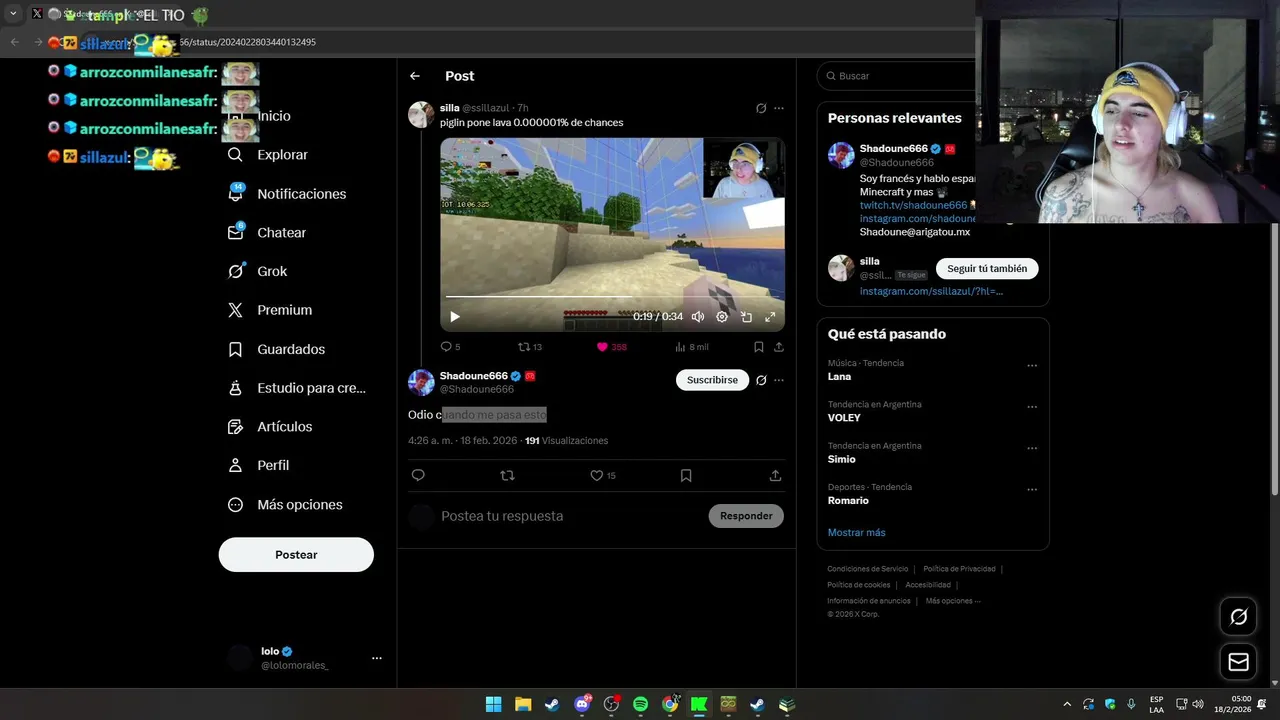Open Spotify from taskbar
The image size is (1280, 720).
(x=640, y=704)
